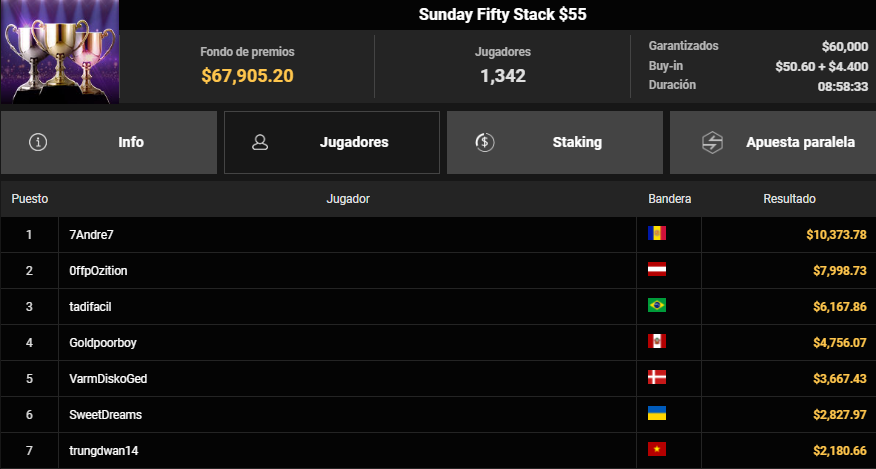This screenshot has height=469, width=876.
Task: Click the Staking dollar coin icon
Action: (484, 142)
